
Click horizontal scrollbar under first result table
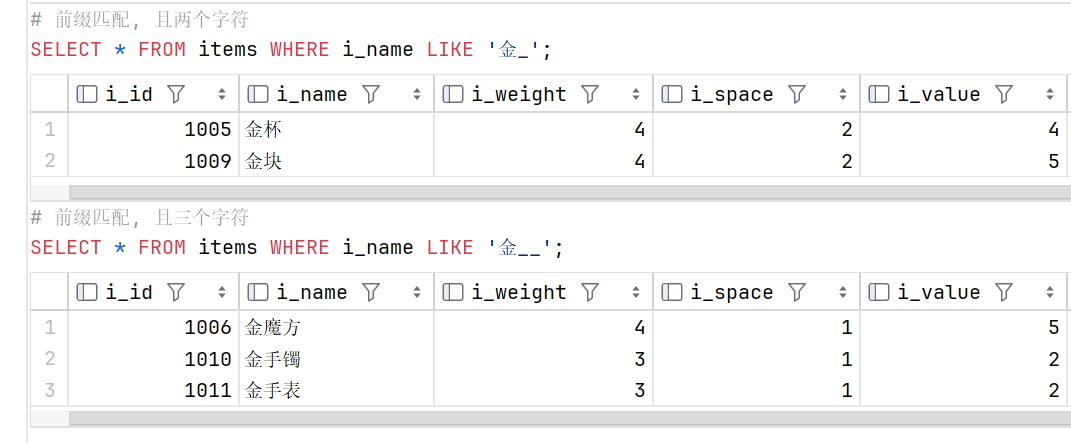[x=570, y=192]
